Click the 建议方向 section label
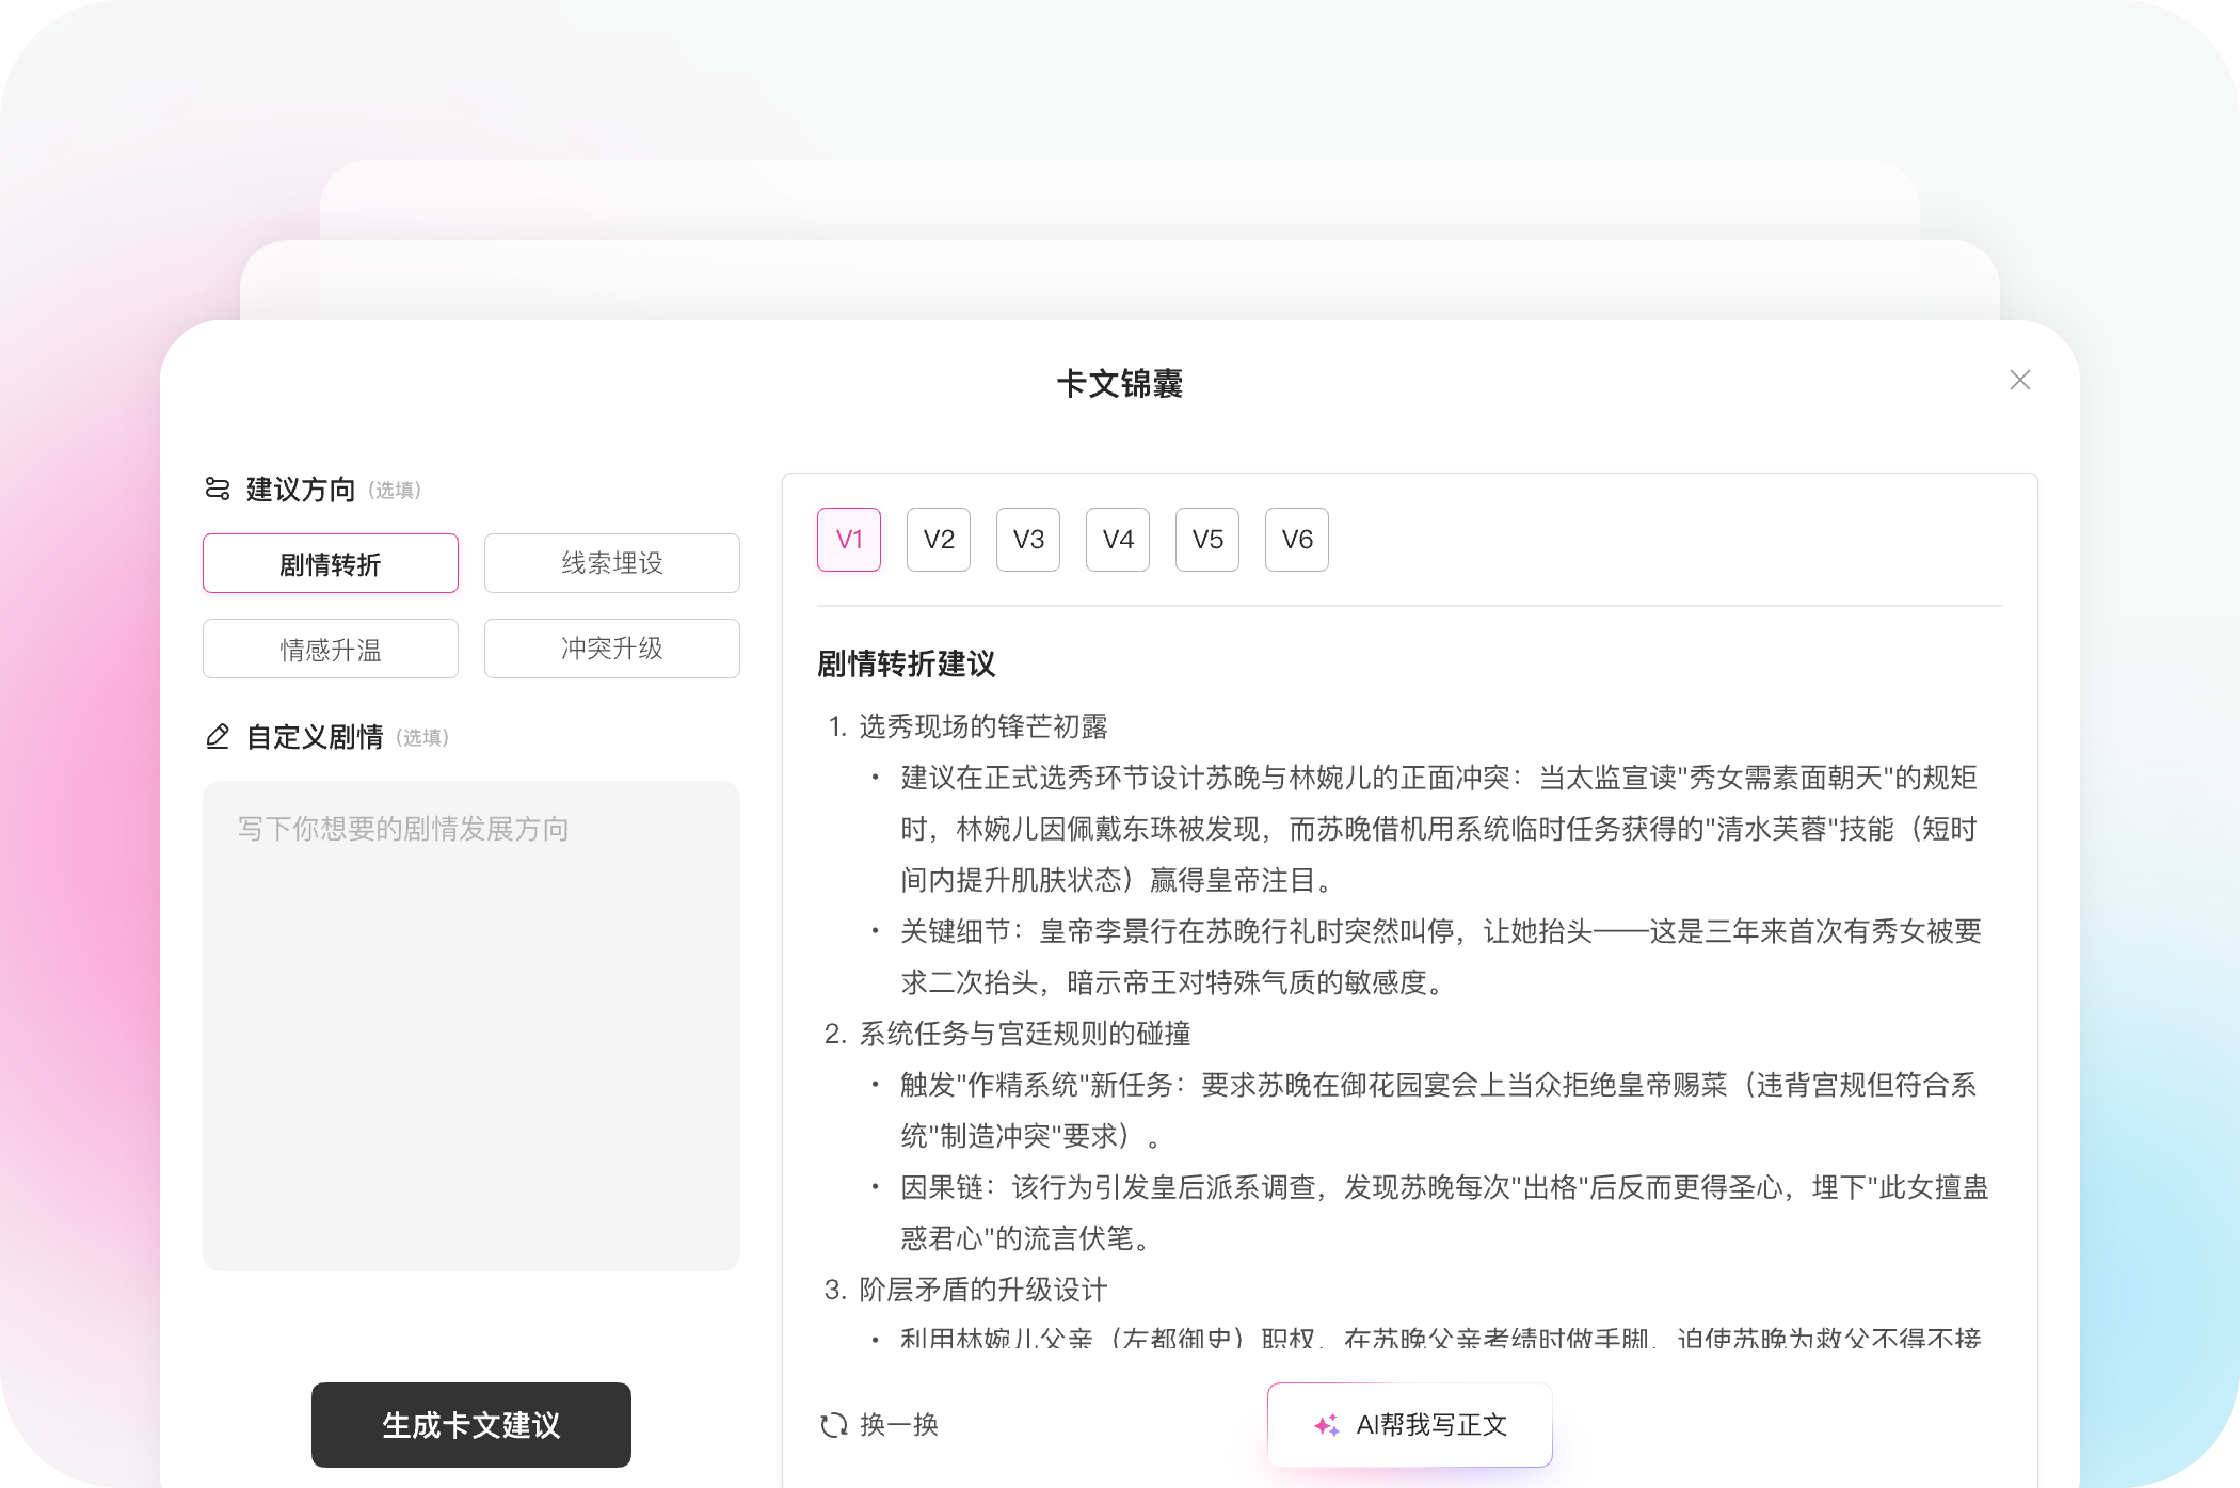 pyautogui.click(x=300, y=489)
